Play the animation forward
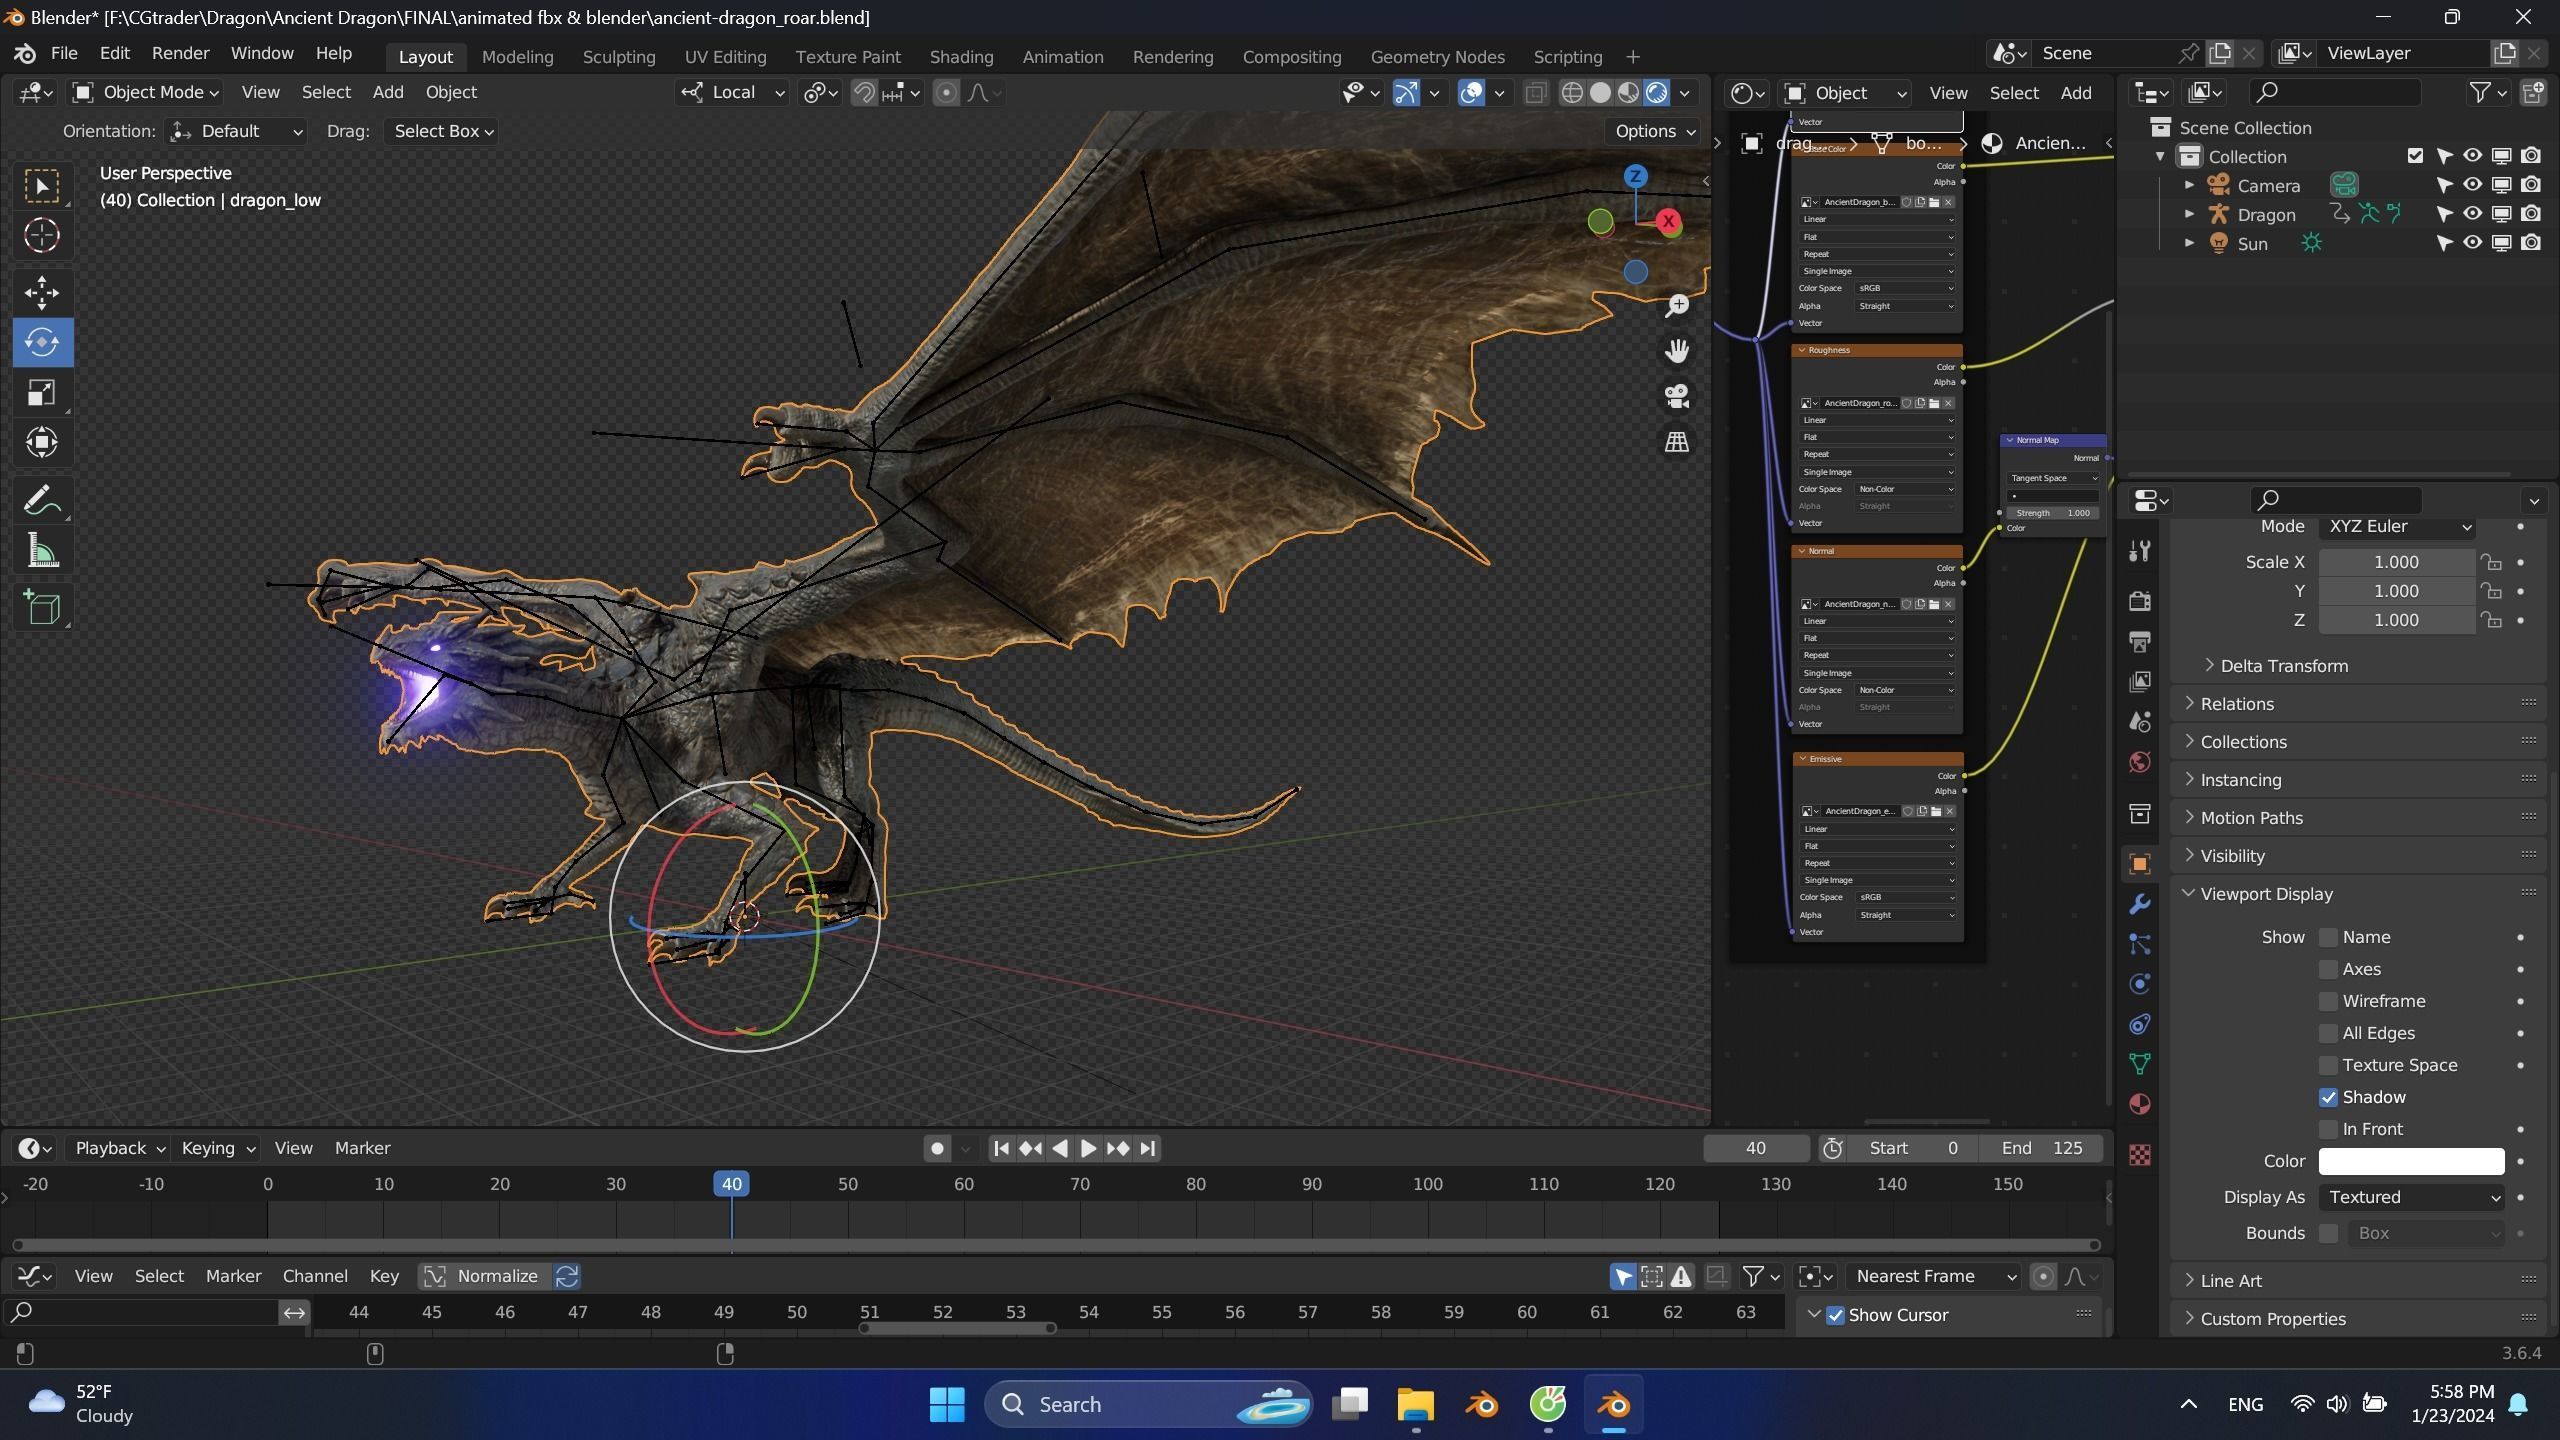Viewport: 2560px width, 1440px height. point(1089,1148)
